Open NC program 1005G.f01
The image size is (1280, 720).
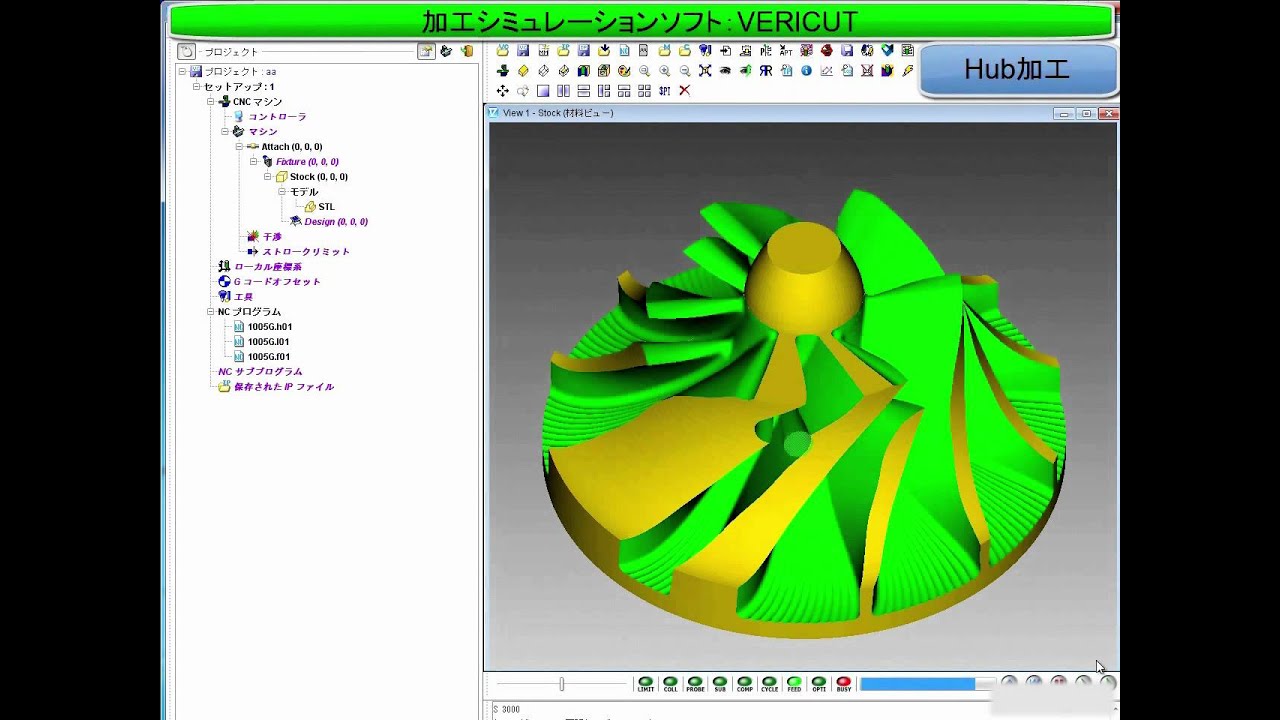pyautogui.click(x=269, y=357)
